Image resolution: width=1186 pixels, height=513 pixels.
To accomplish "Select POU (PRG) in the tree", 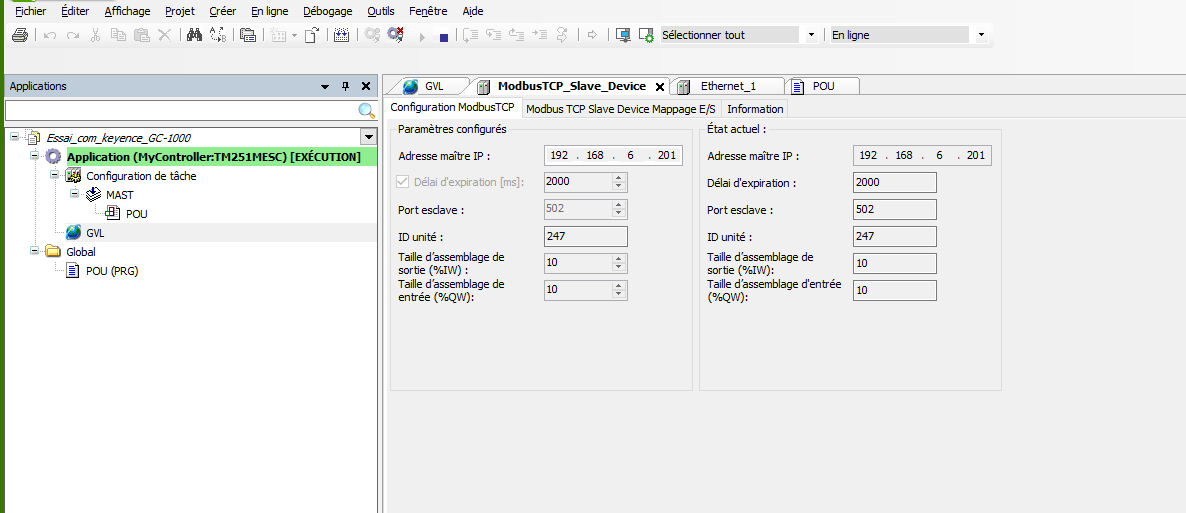I will click(x=111, y=271).
